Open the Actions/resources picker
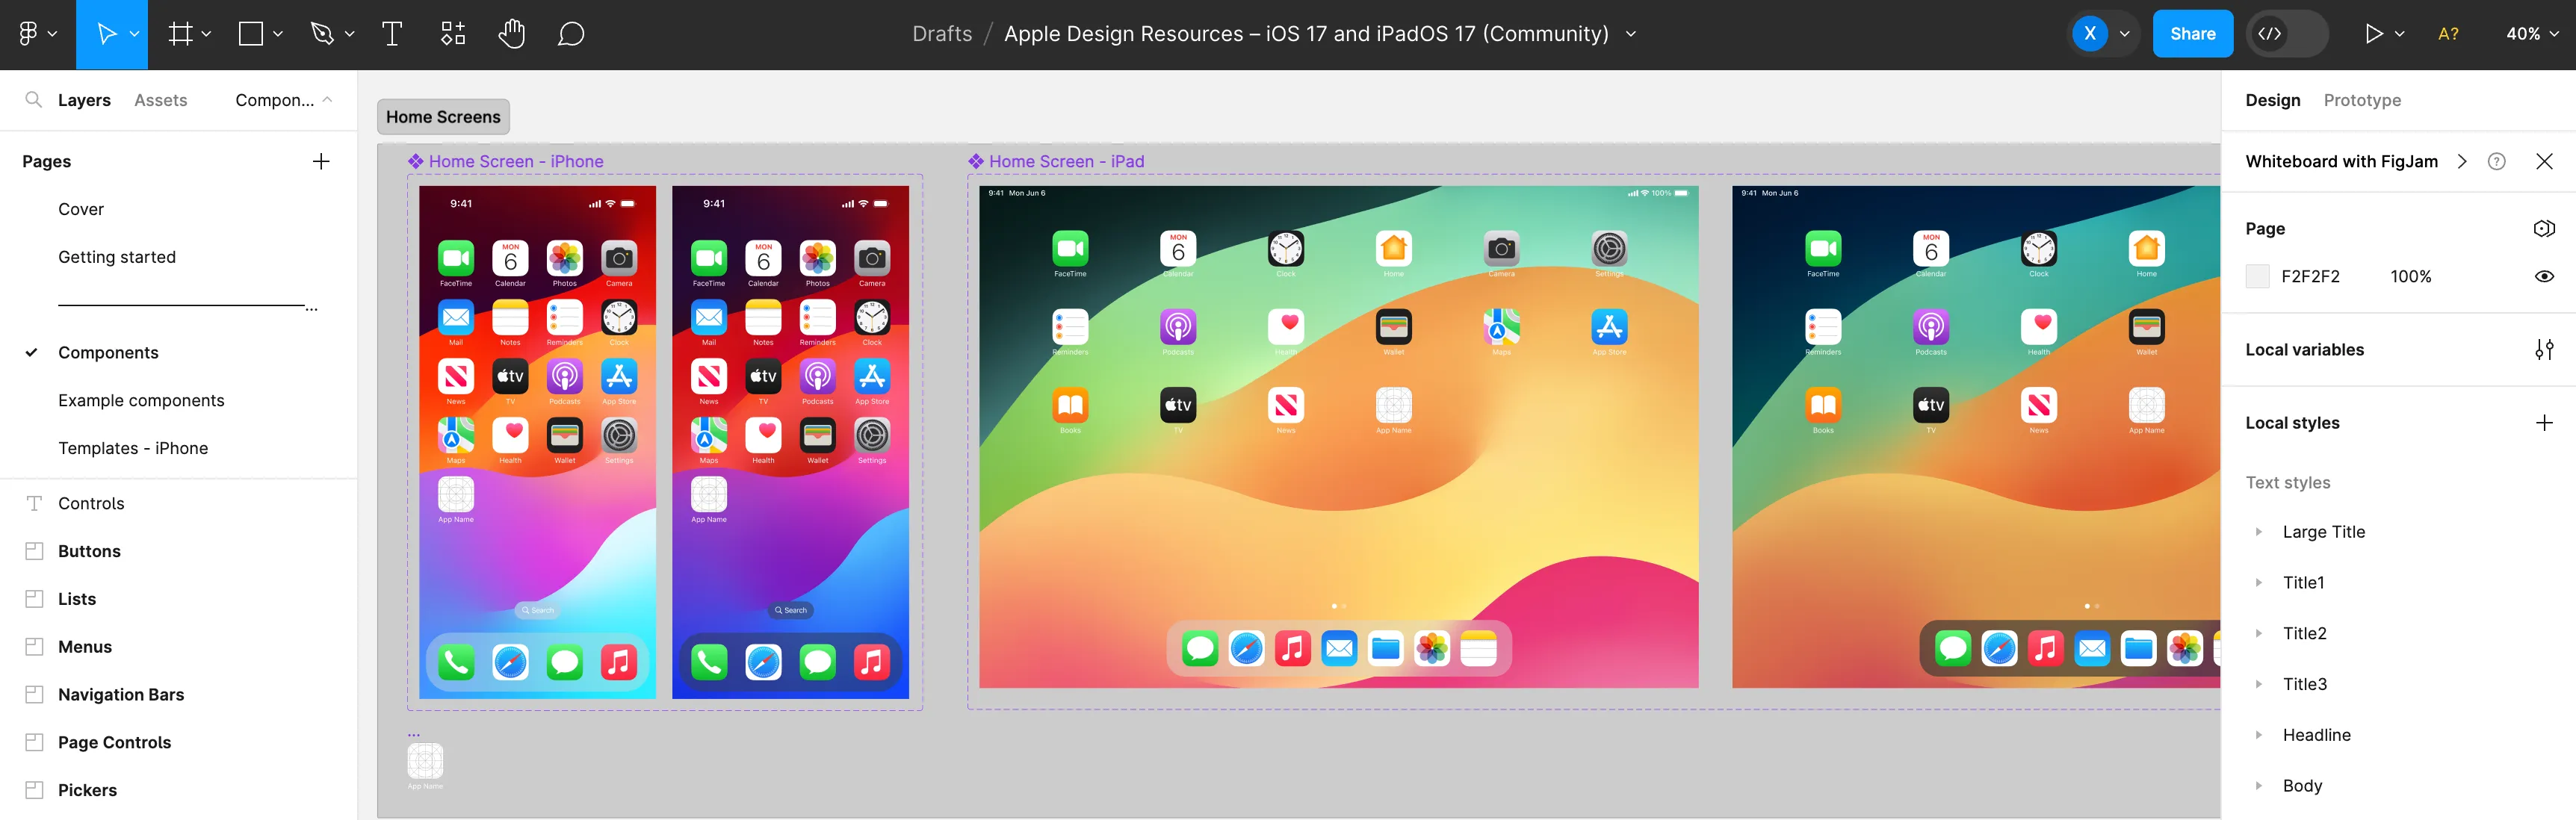Screen dimensions: 2576x820 (451, 33)
